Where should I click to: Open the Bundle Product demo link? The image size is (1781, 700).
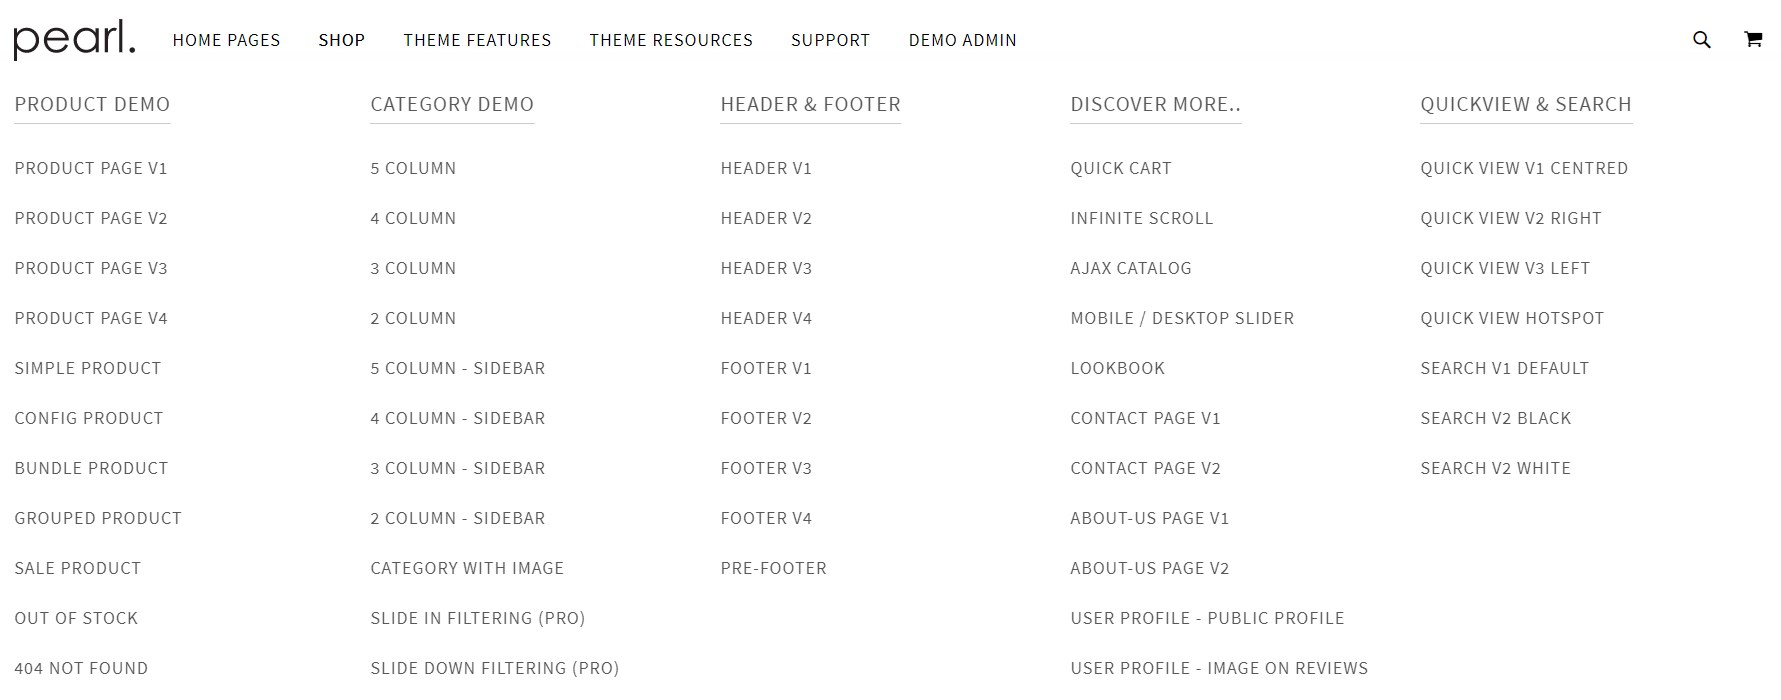click(91, 468)
